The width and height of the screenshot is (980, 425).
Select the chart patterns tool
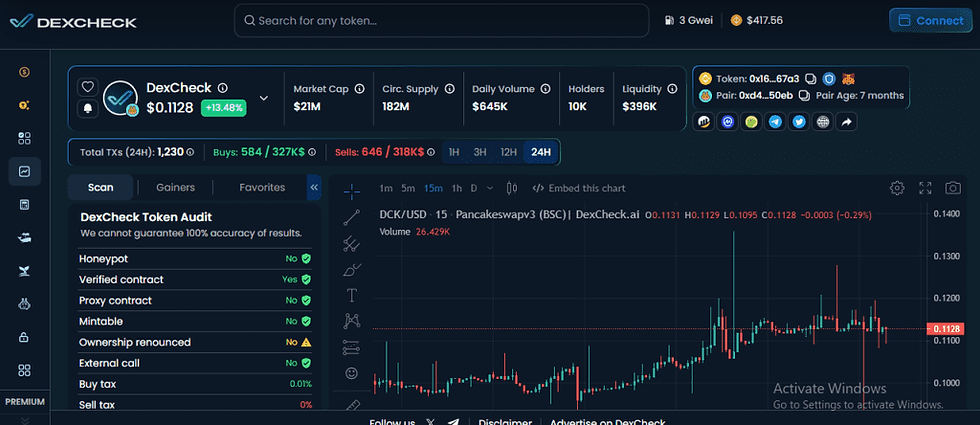point(352,321)
